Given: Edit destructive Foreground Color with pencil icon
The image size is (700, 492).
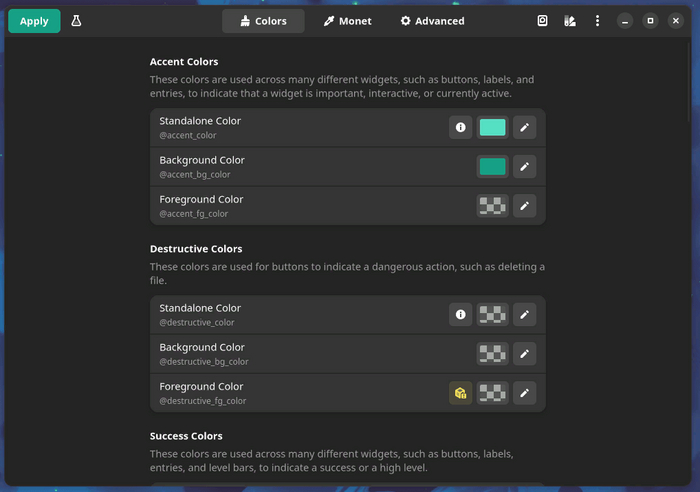Looking at the screenshot, I should 525,393.
